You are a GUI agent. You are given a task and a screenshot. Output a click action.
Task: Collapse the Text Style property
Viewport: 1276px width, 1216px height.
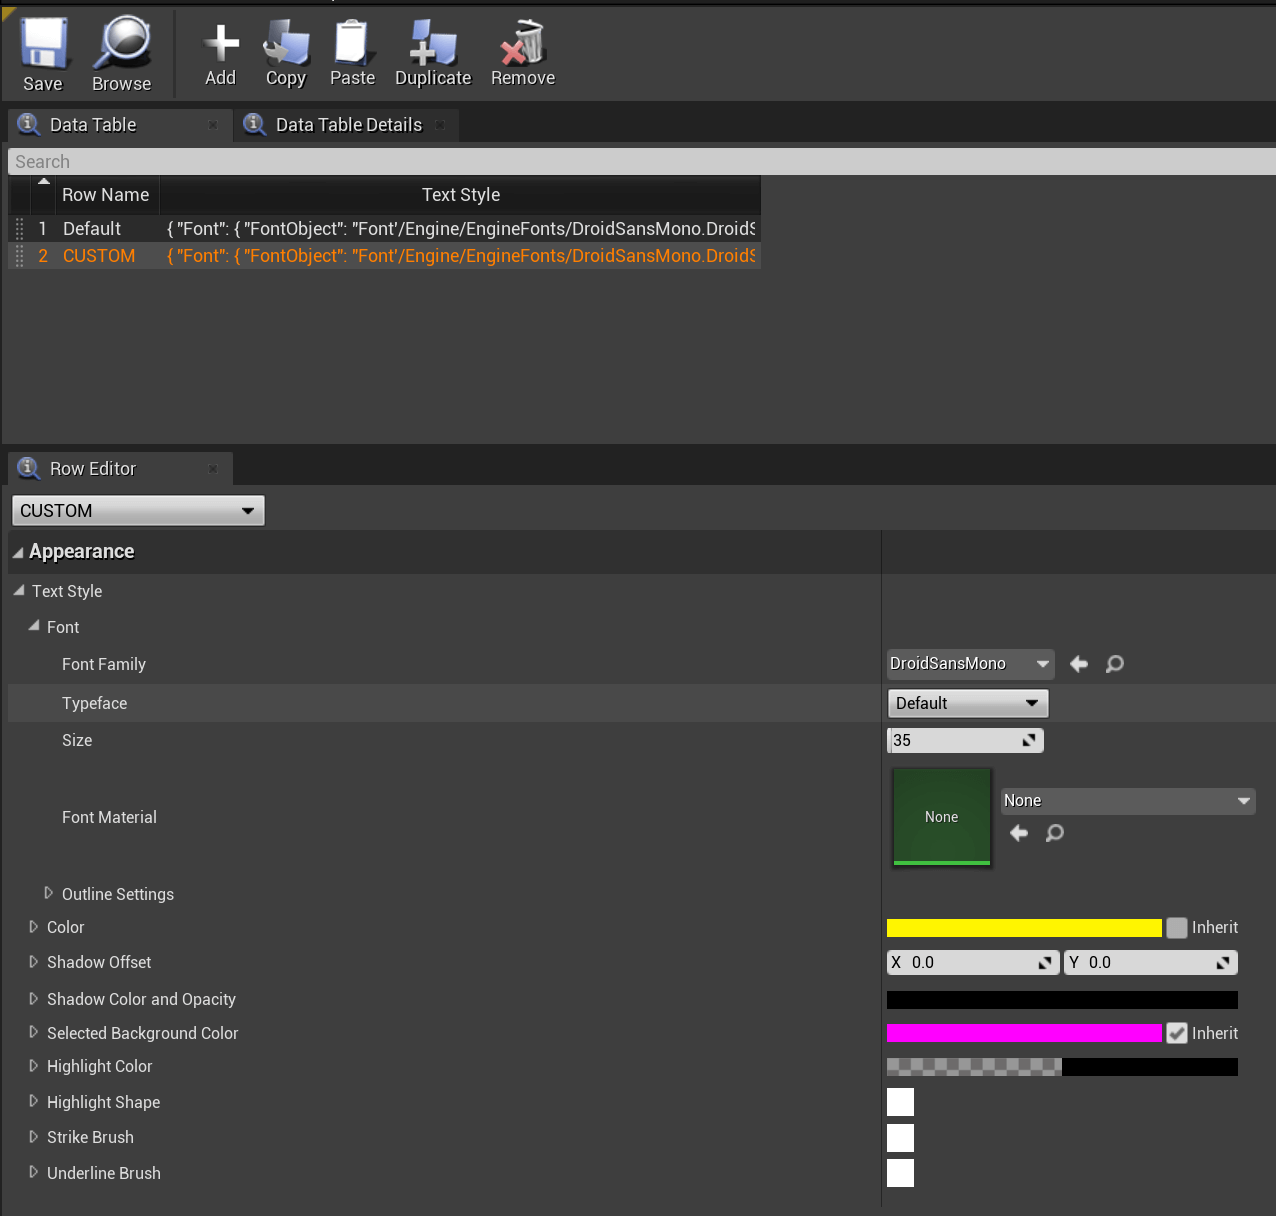click(19, 591)
